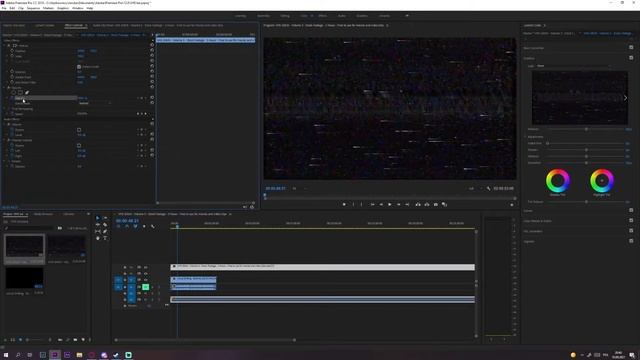Open the Sequence menu
The width and height of the screenshot is (640, 360).
(33, 8)
